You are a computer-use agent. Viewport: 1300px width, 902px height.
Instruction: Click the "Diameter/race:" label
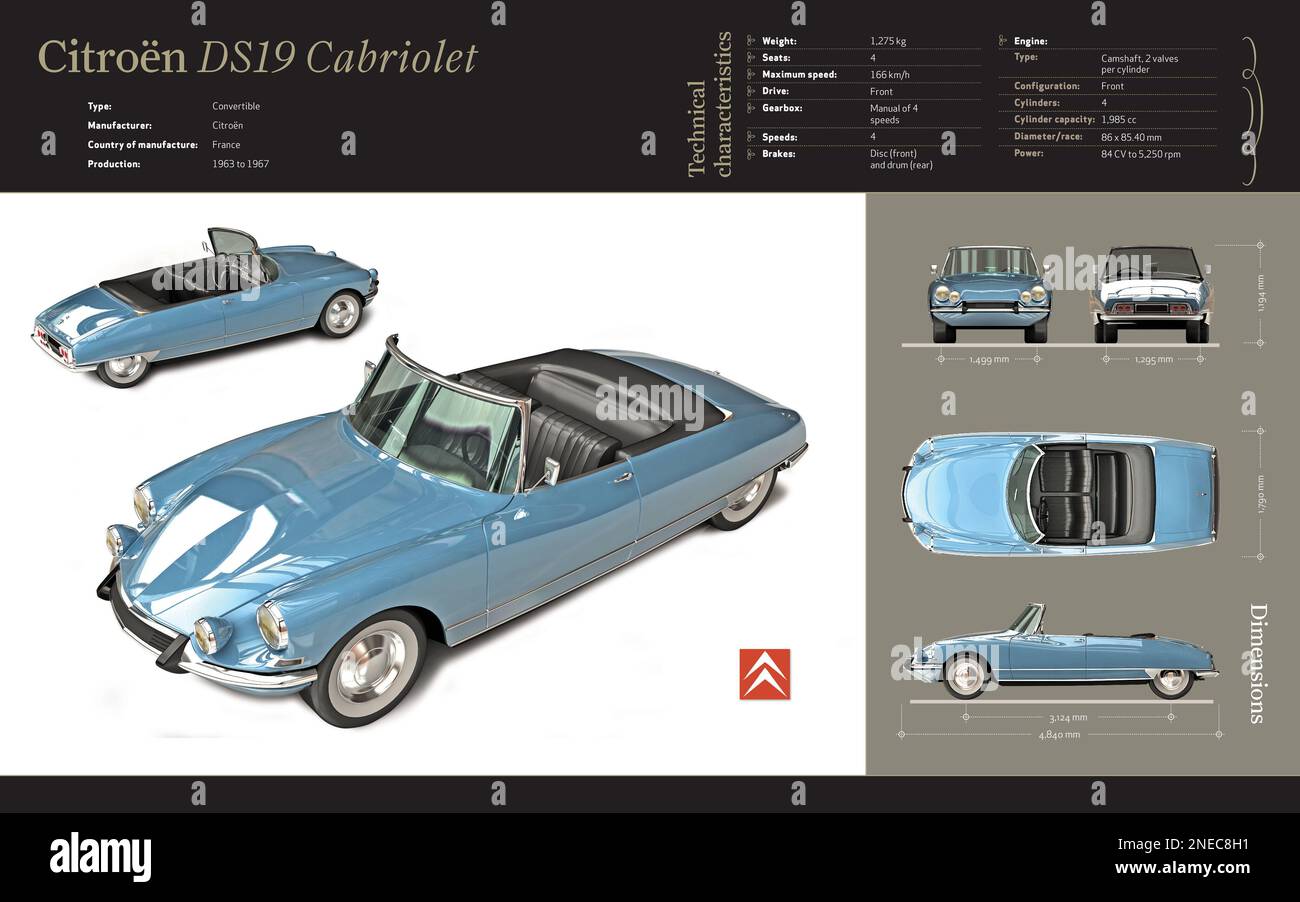point(1048,136)
